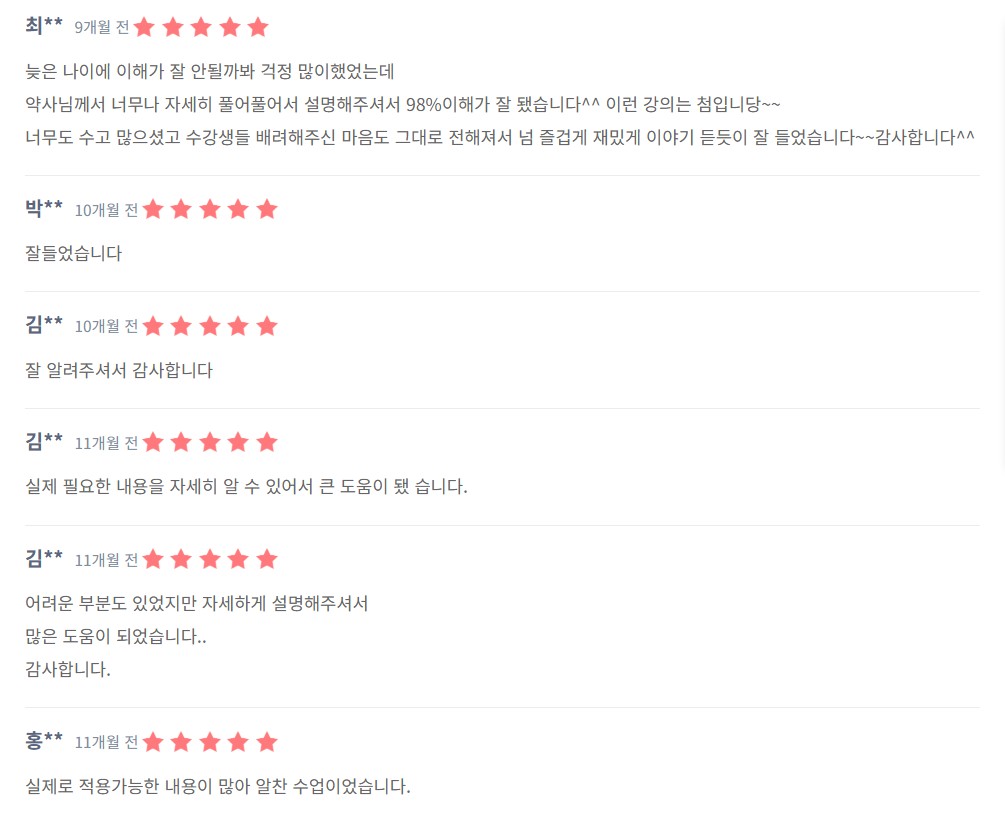Click review line 늦은 나이에 이해가

click(210, 70)
